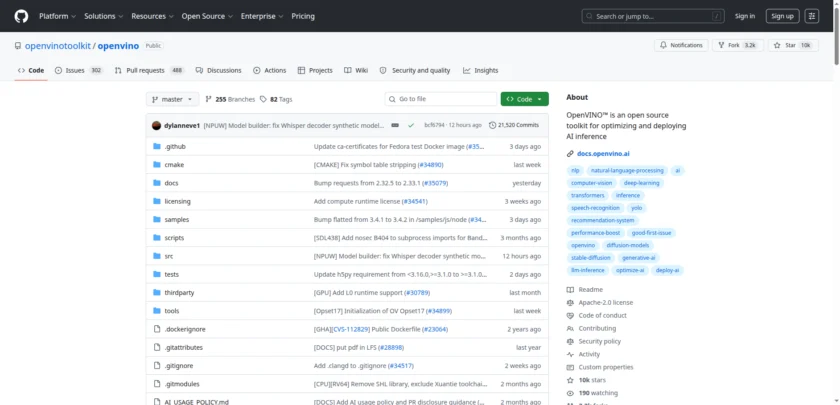
Task: Open the .github folder
Action: 175,146
